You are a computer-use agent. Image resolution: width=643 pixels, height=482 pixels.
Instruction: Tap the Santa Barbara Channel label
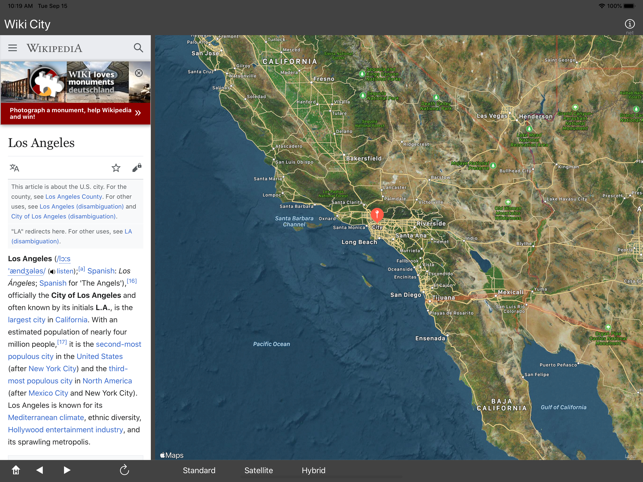click(x=294, y=221)
